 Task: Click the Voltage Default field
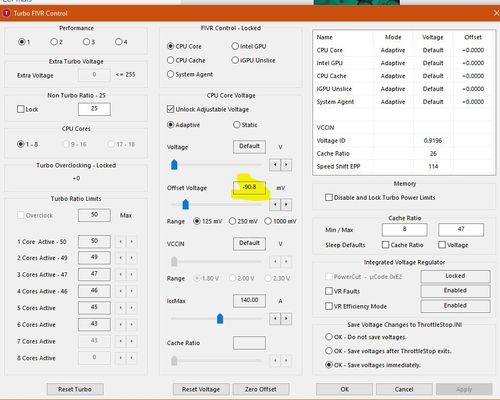[x=249, y=147]
